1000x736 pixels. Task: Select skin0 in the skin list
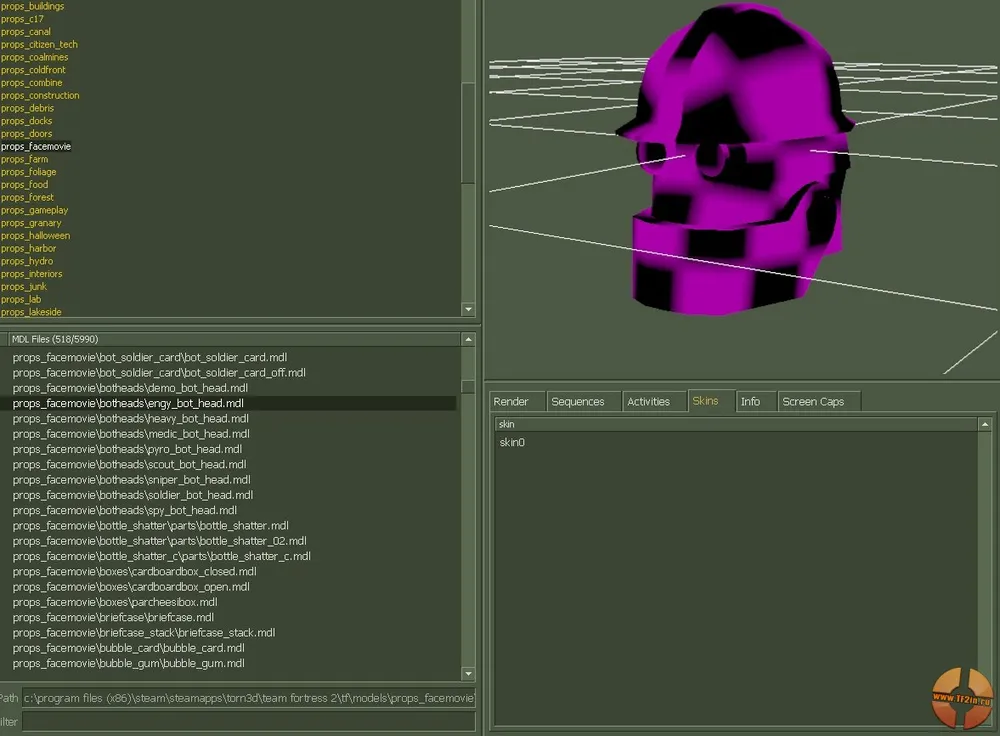512,442
